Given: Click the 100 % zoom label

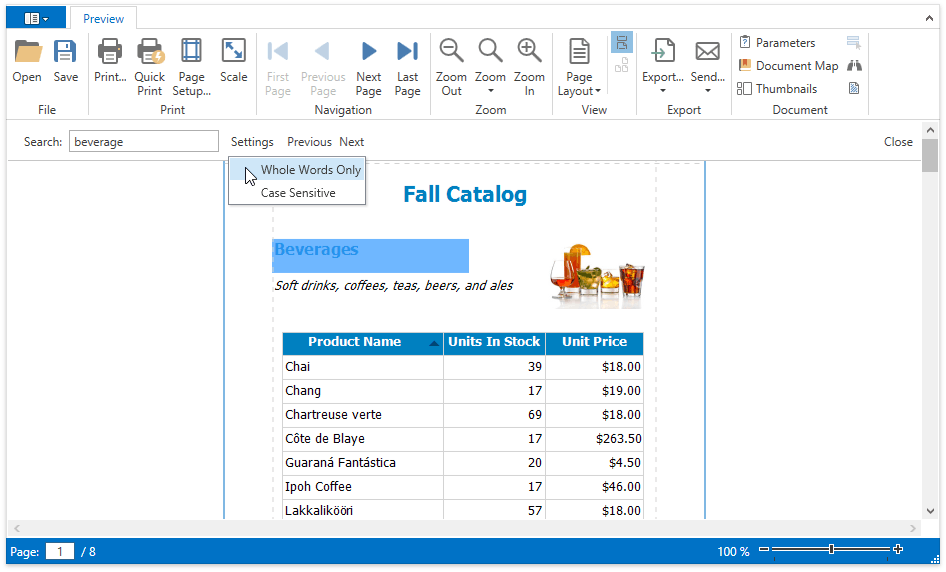Looking at the screenshot, I should (733, 551).
